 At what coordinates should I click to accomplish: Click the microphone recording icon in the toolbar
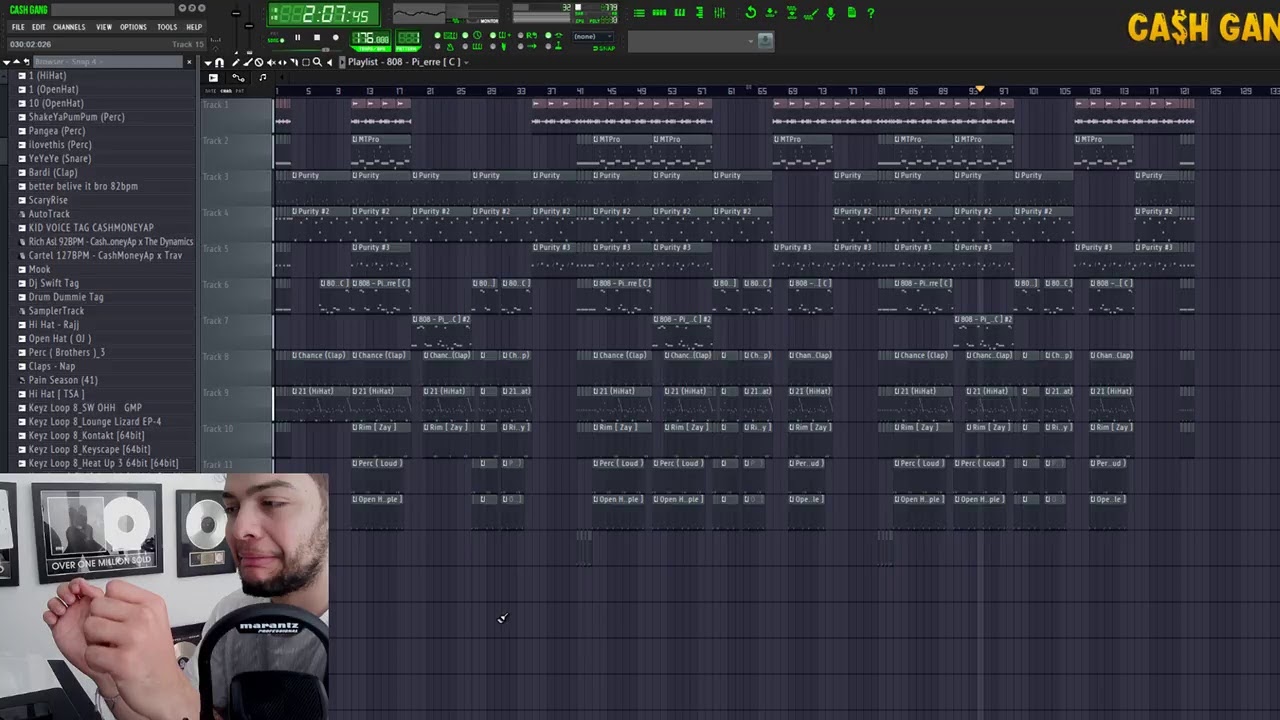830,13
